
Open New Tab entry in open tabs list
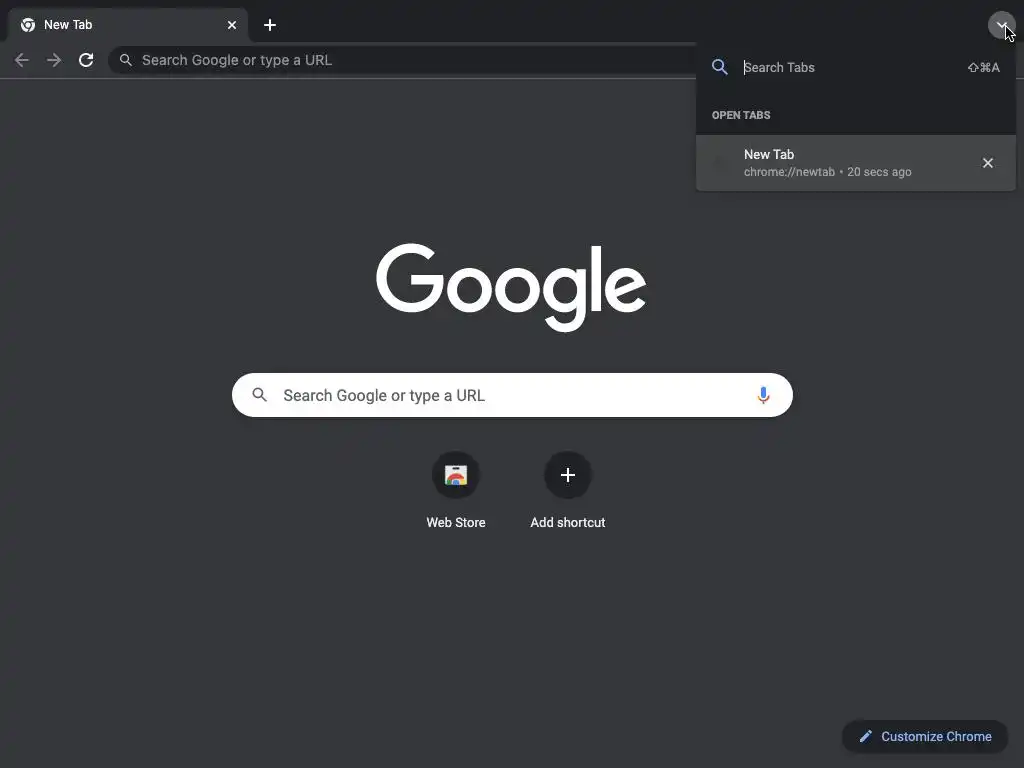point(856,163)
